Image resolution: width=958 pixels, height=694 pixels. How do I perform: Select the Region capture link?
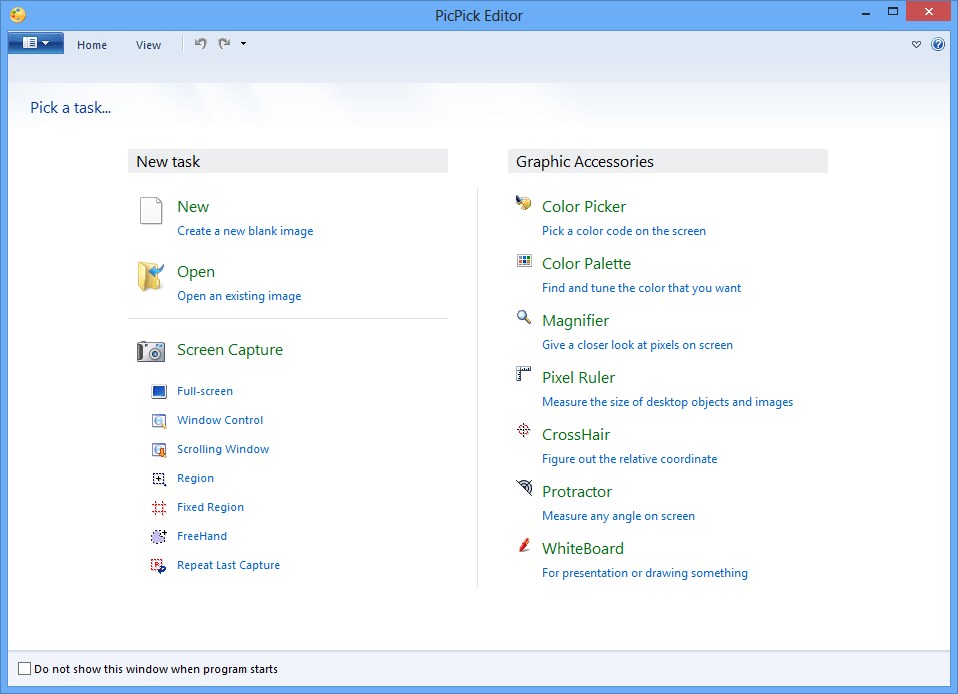click(x=196, y=478)
